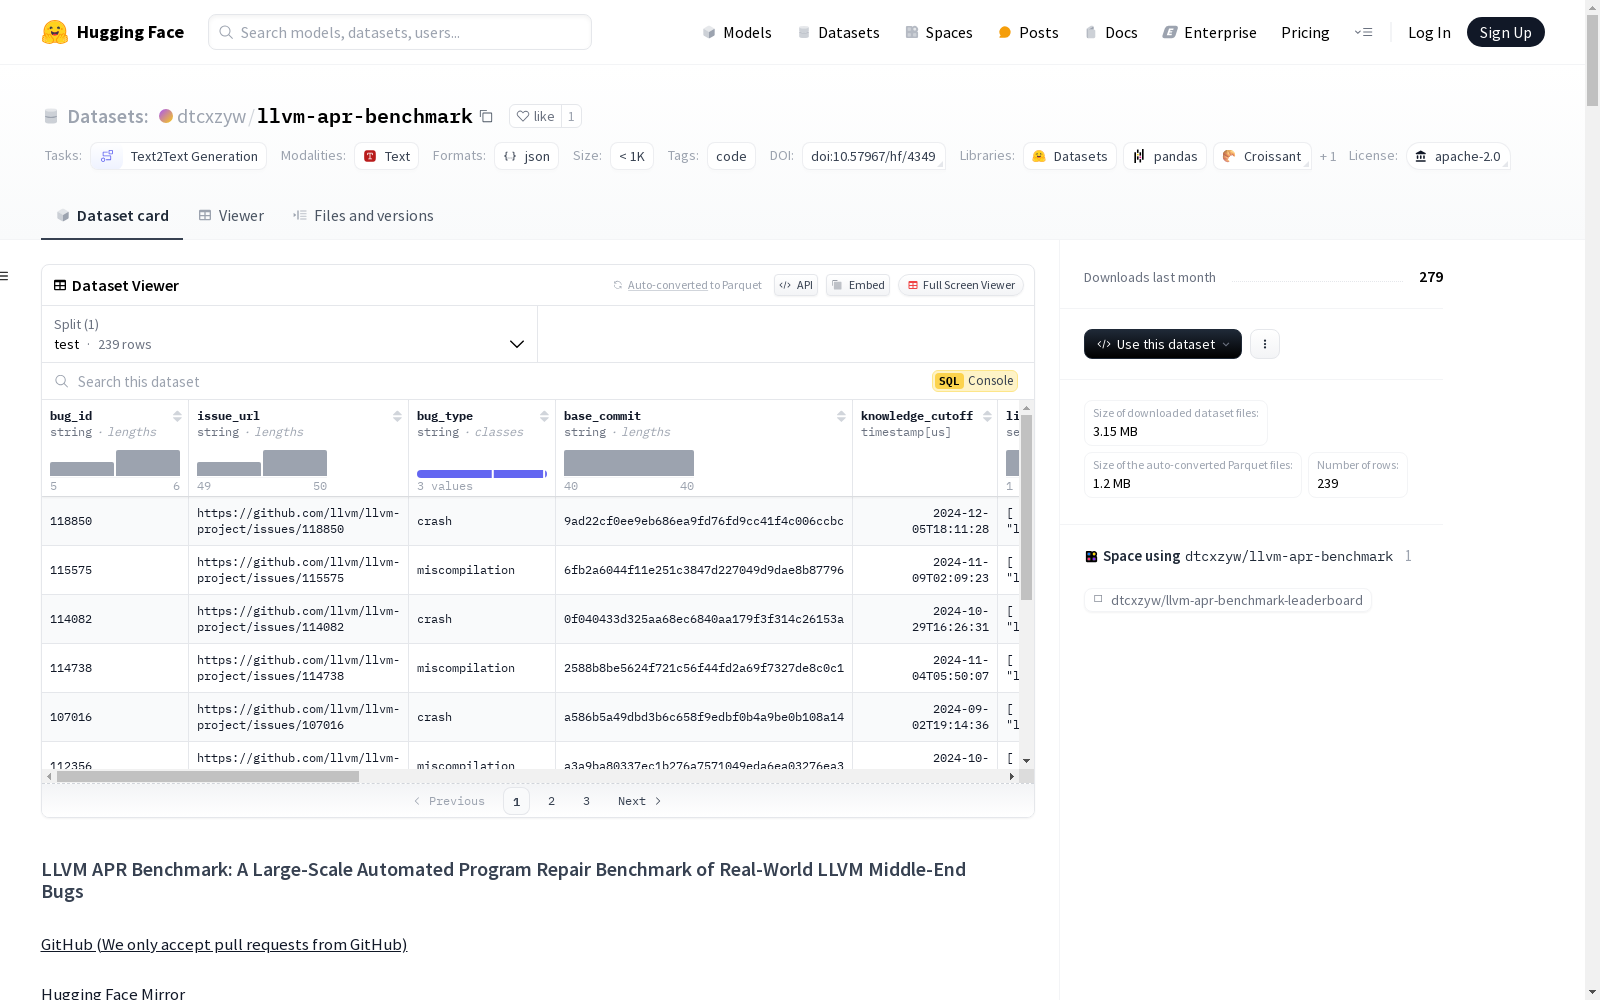Open the API button
1600x1000 pixels.
tap(796, 285)
